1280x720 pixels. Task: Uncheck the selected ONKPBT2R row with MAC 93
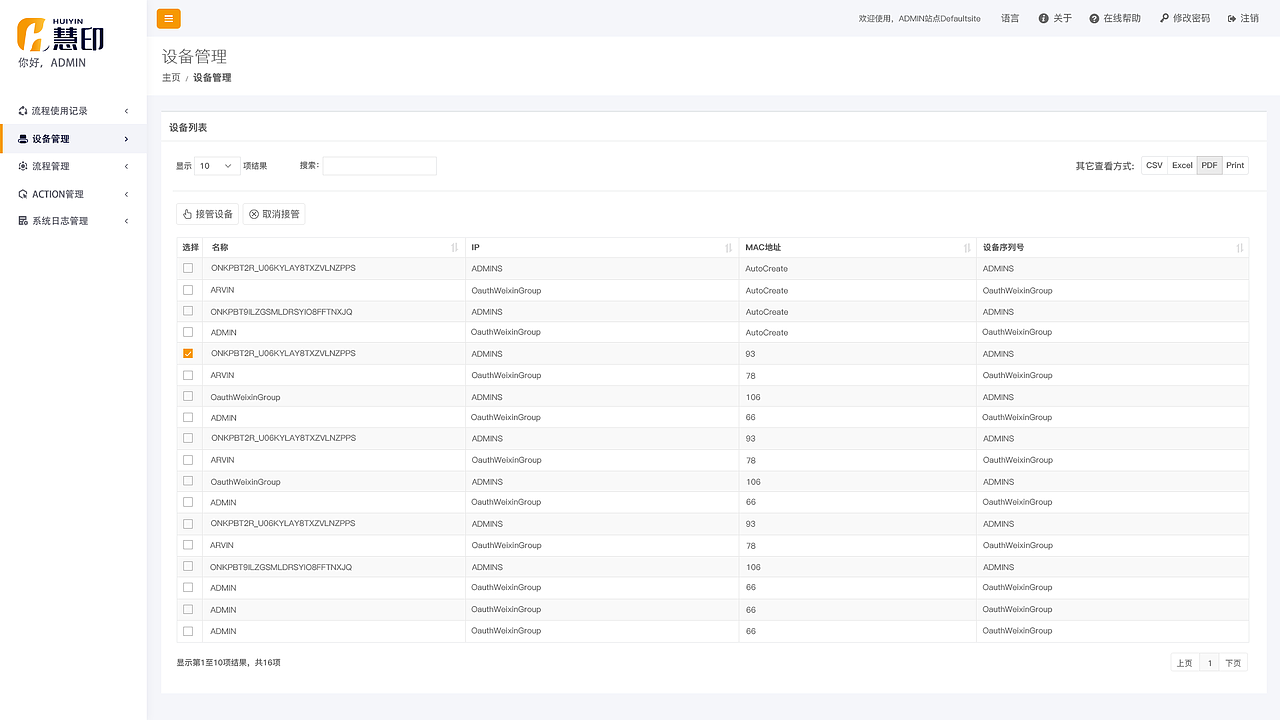(x=188, y=354)
